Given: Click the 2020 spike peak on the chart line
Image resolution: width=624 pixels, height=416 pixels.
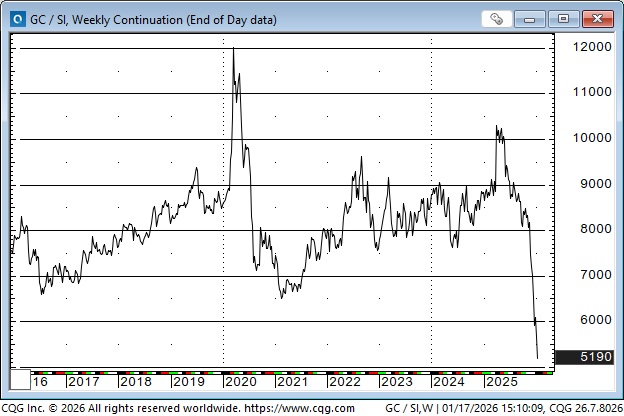Looking at the screenshot, I should (x=234, y=48).
